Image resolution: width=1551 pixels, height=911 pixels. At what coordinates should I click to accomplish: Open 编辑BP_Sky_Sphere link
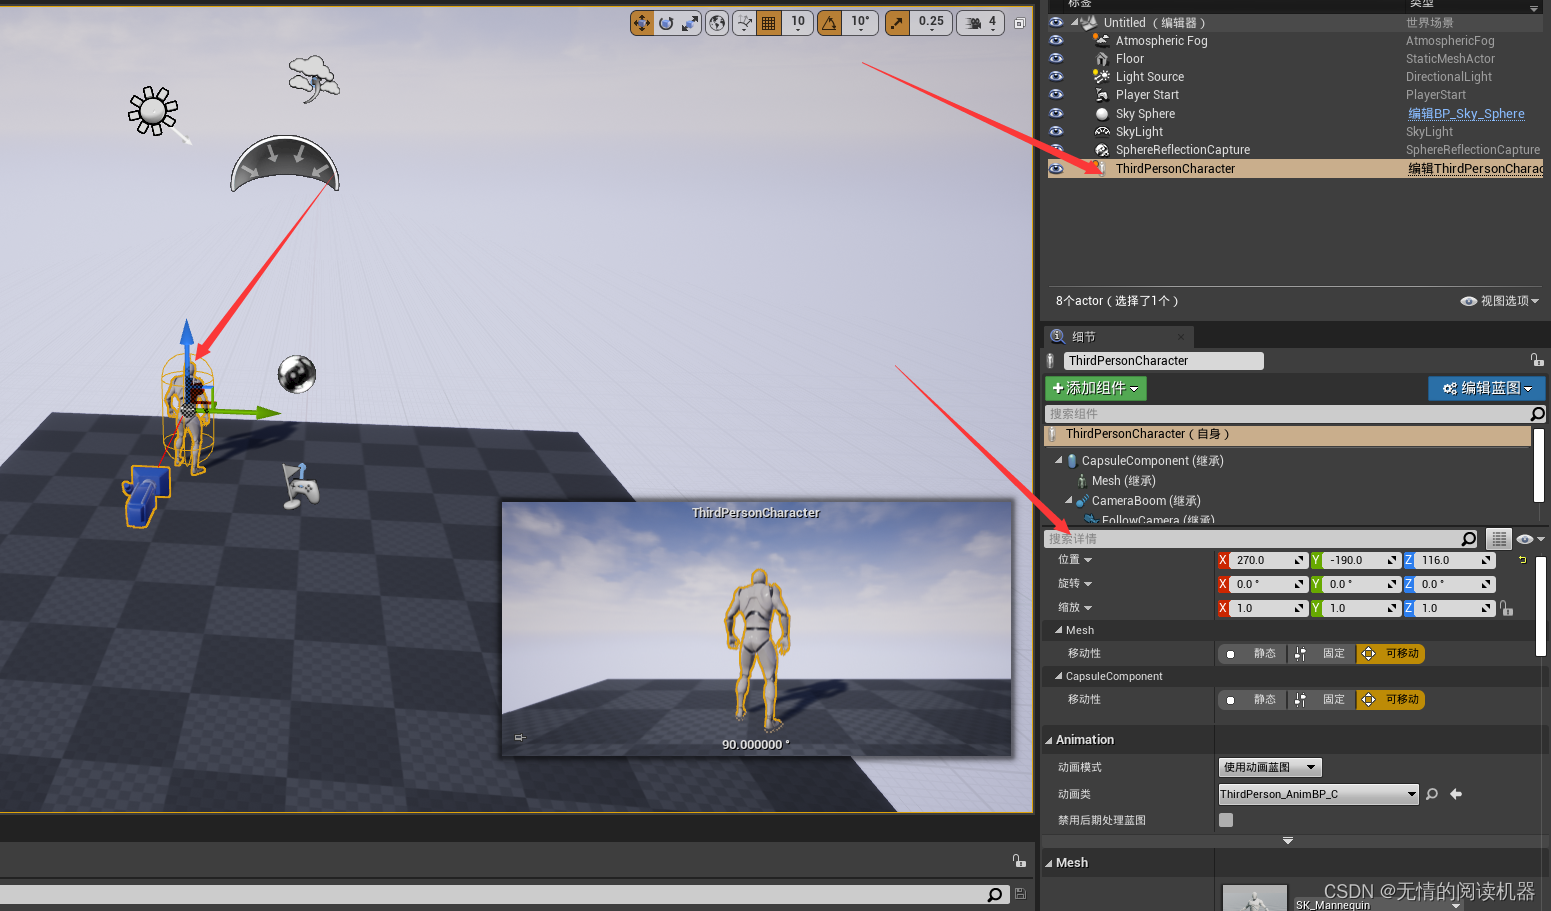1466,113
